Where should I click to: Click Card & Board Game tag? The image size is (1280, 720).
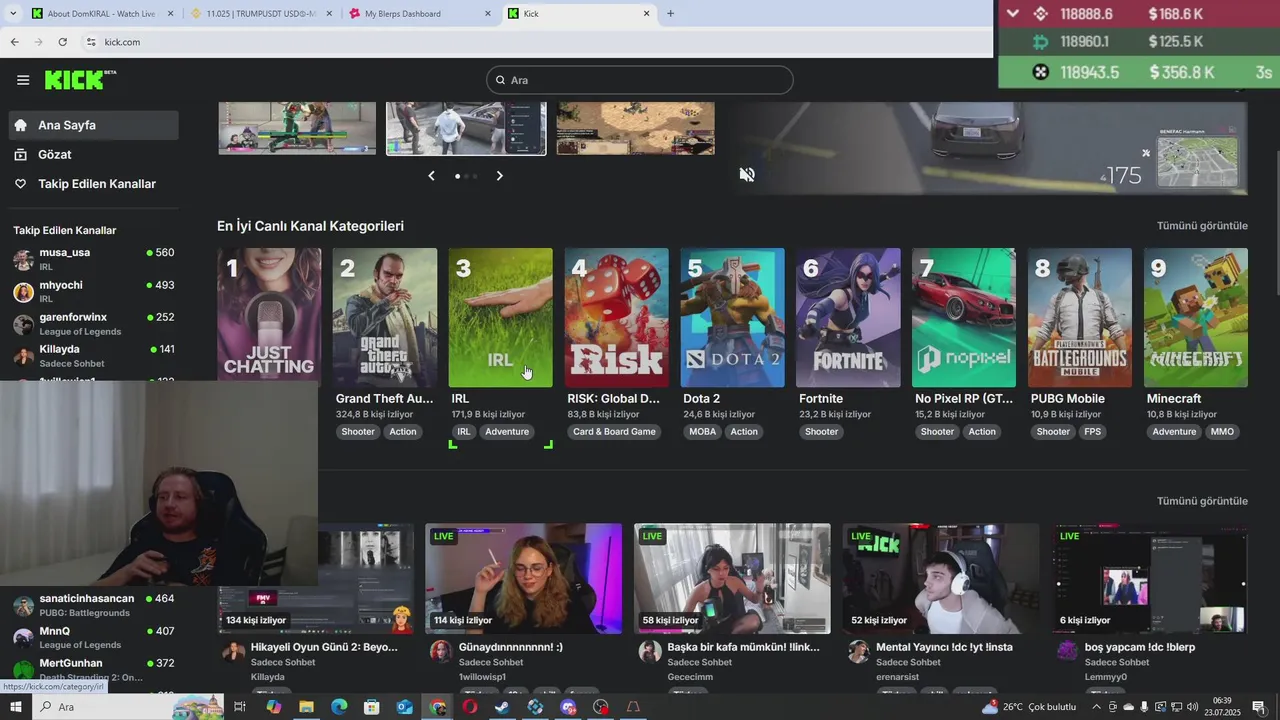614,432
